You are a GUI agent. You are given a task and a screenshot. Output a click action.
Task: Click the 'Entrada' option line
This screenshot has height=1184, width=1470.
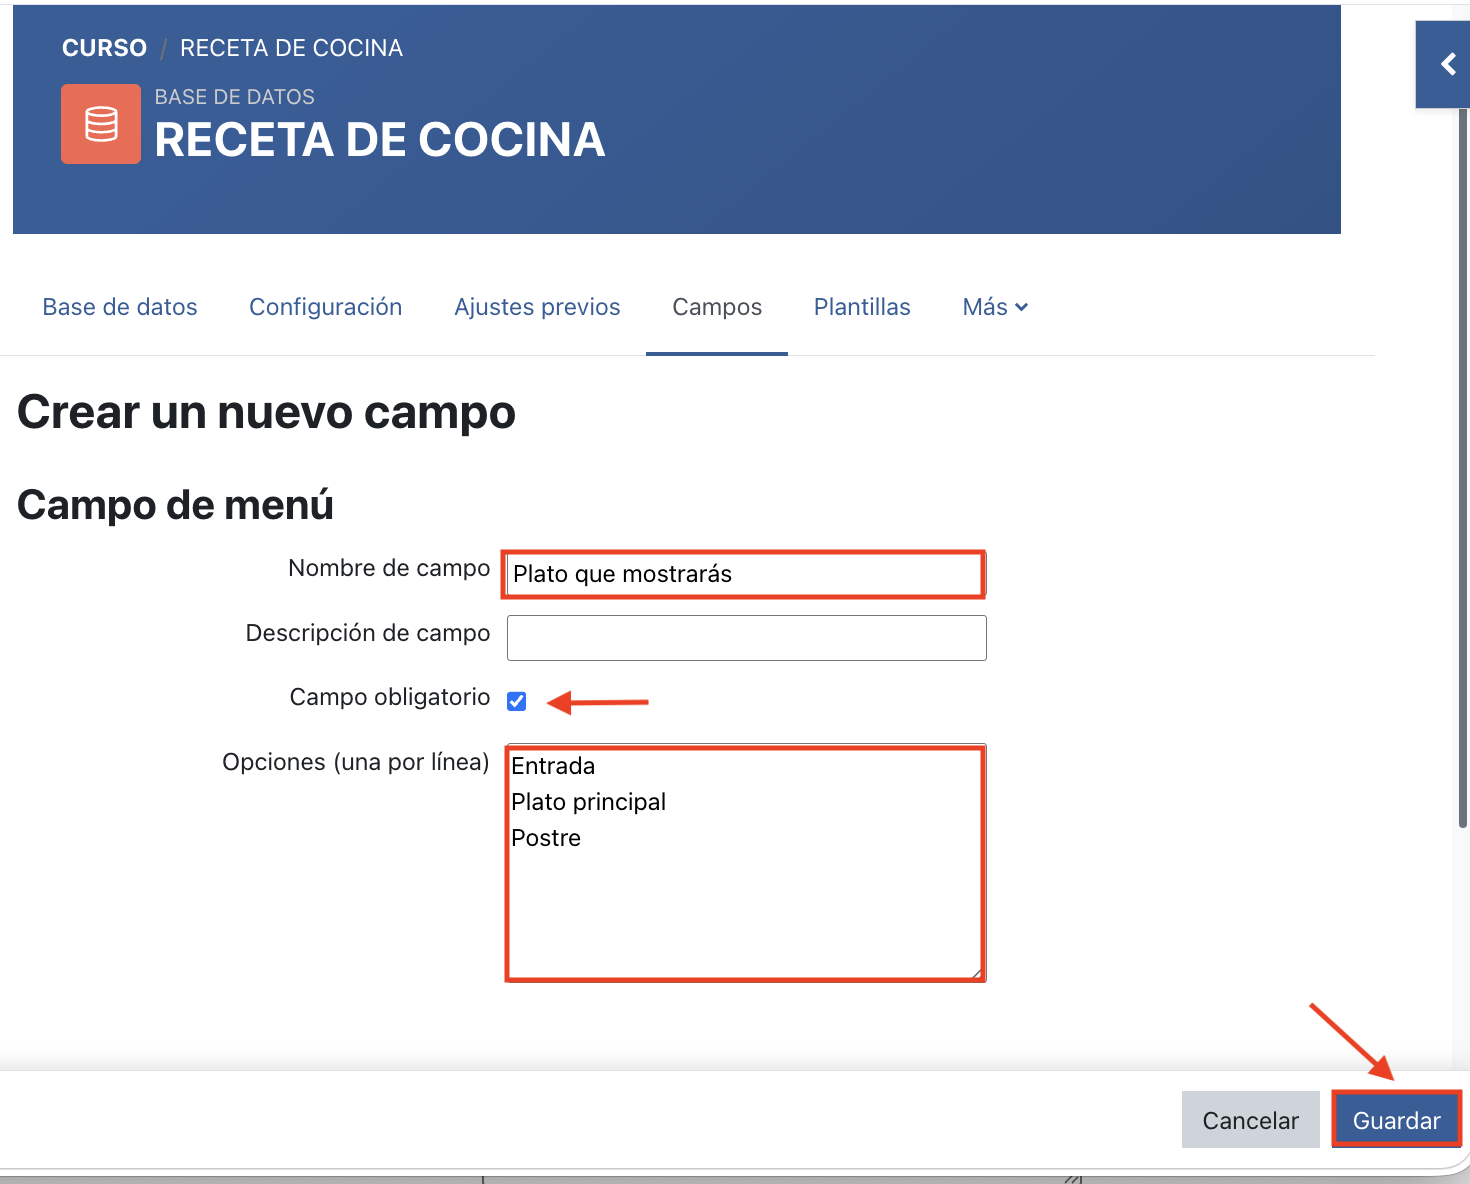pyautogui.click(x=553, y=766)
